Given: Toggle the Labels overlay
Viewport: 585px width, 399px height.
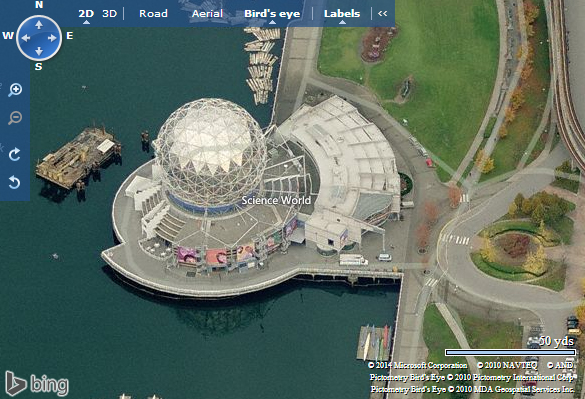Looking at the screenshot, I should pyautogui.click(x=342, y=14).
